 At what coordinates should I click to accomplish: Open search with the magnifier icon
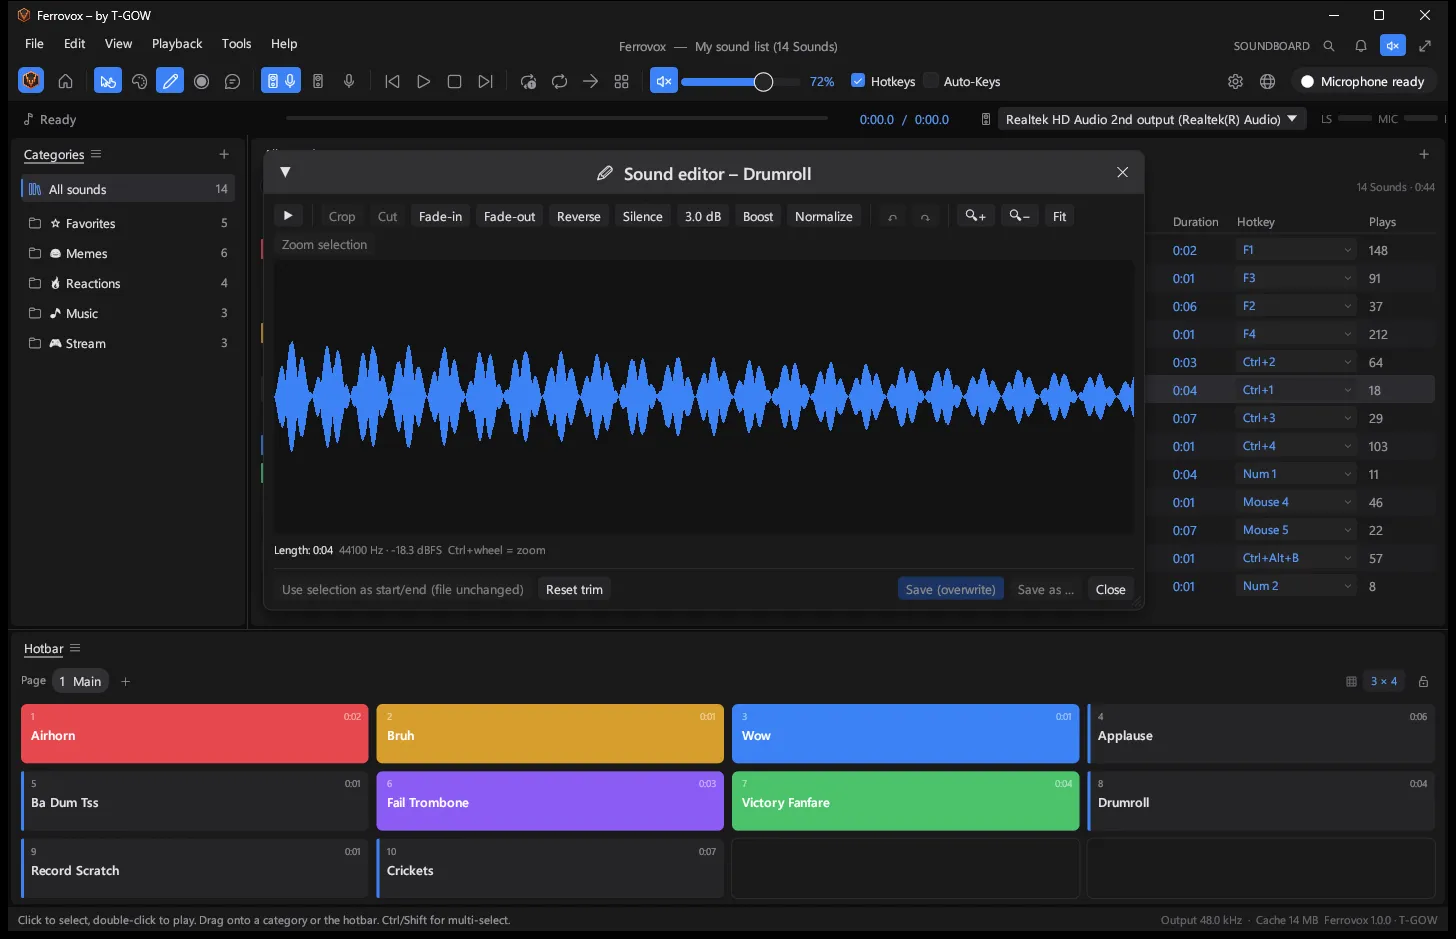click(x=1329, y=46)
